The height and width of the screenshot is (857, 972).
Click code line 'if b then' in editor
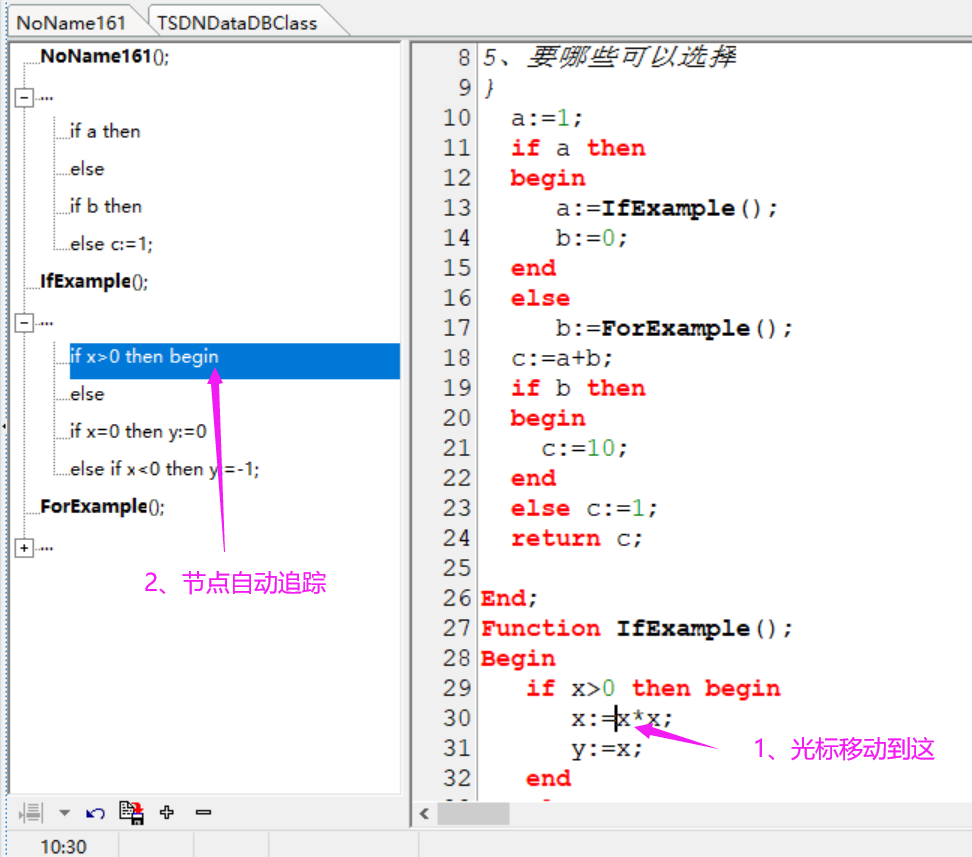point(578,388)
